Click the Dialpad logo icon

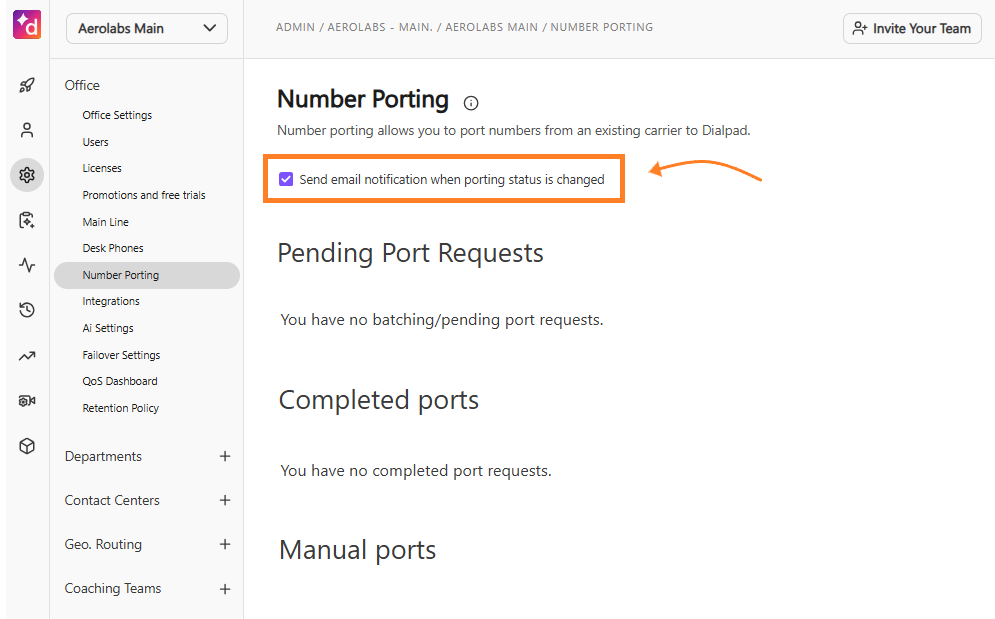coord(27,25)
